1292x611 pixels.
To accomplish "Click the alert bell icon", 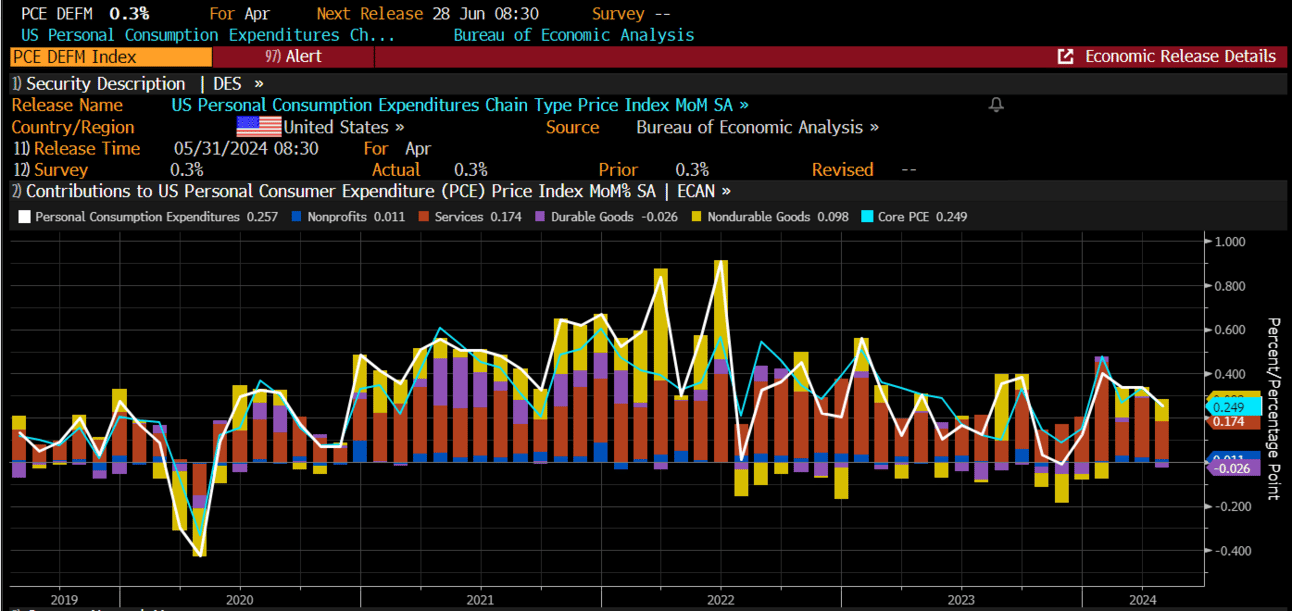I will tap(996, 105).
